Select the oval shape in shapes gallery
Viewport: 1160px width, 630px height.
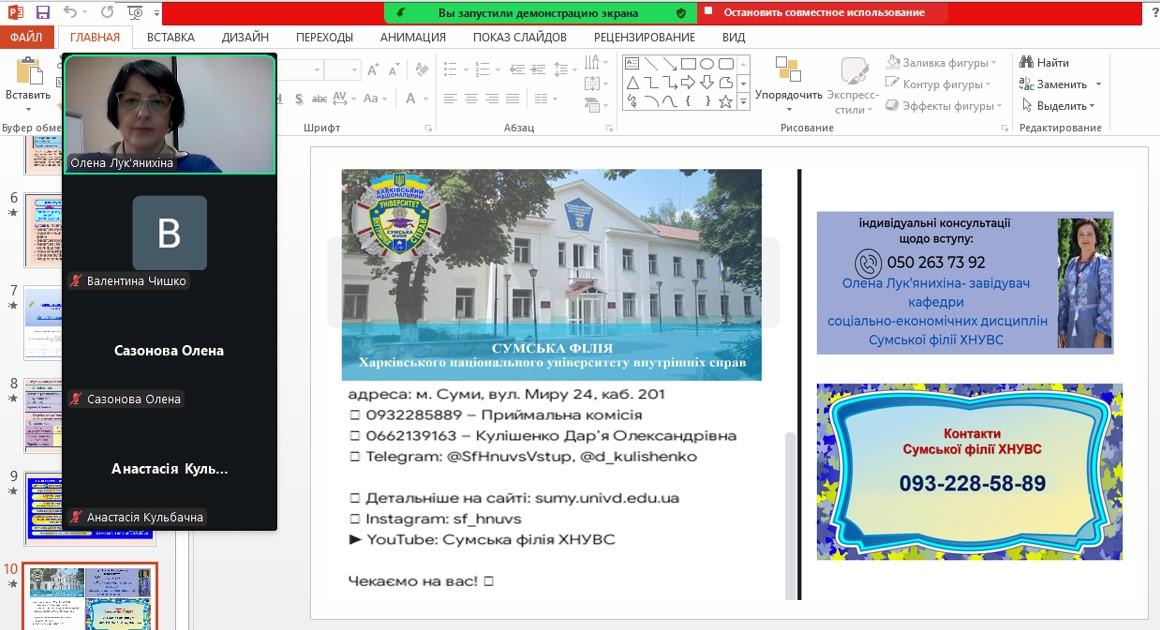(x=707, y=65)
